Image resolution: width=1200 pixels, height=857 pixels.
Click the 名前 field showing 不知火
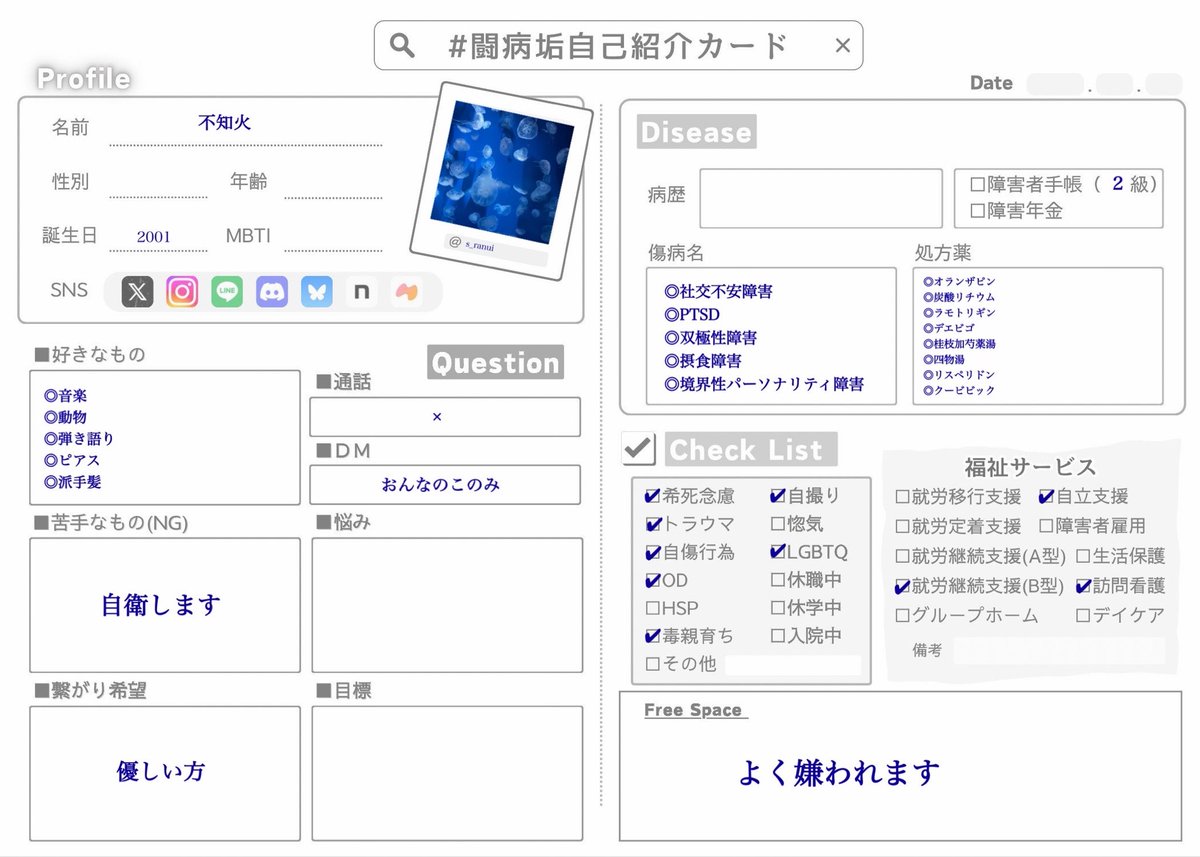pyautogui.click(x=245, y=127)
